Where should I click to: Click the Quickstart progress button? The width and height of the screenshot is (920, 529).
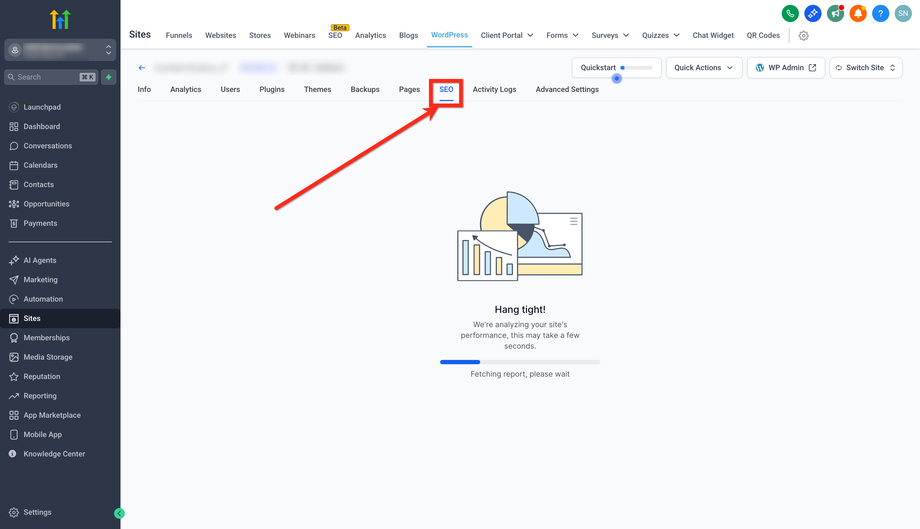[617, 67]
